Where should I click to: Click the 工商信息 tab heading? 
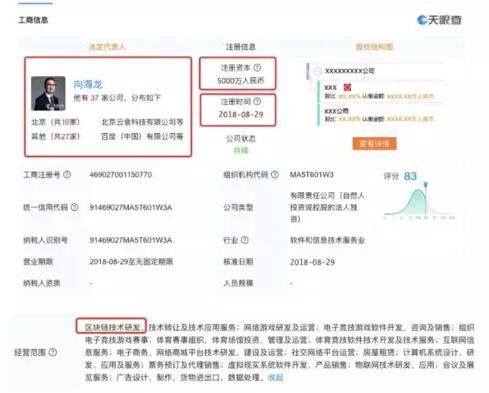[x=33, y=20]
